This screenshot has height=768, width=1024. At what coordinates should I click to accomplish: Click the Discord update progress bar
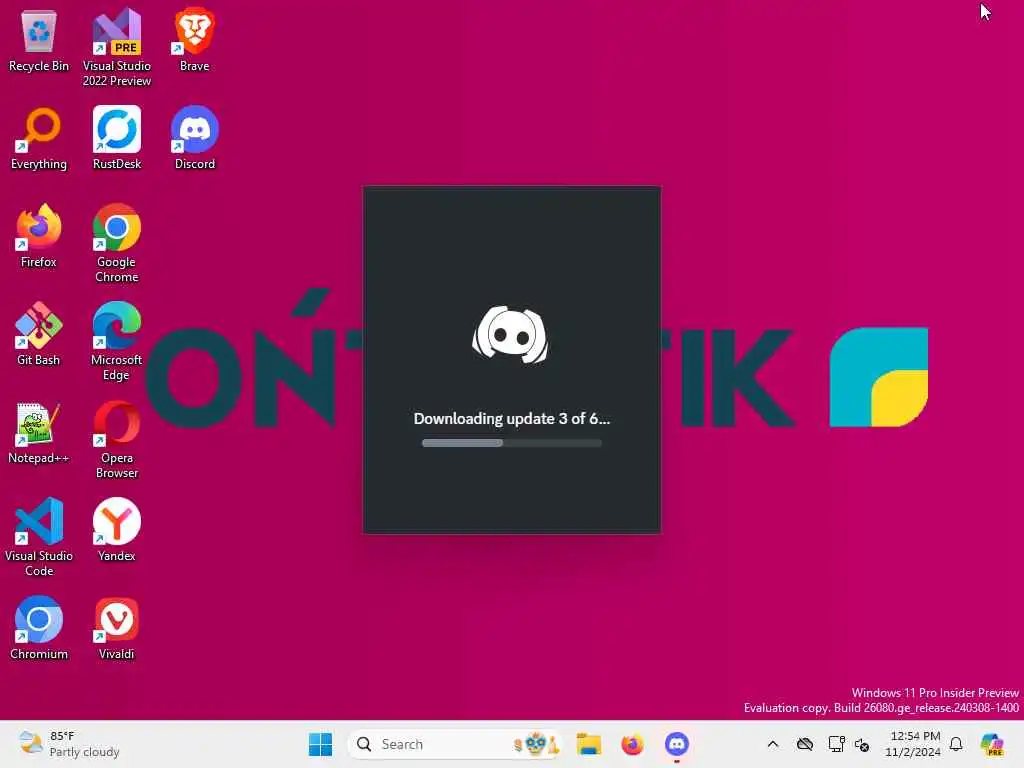pos(511,443)
